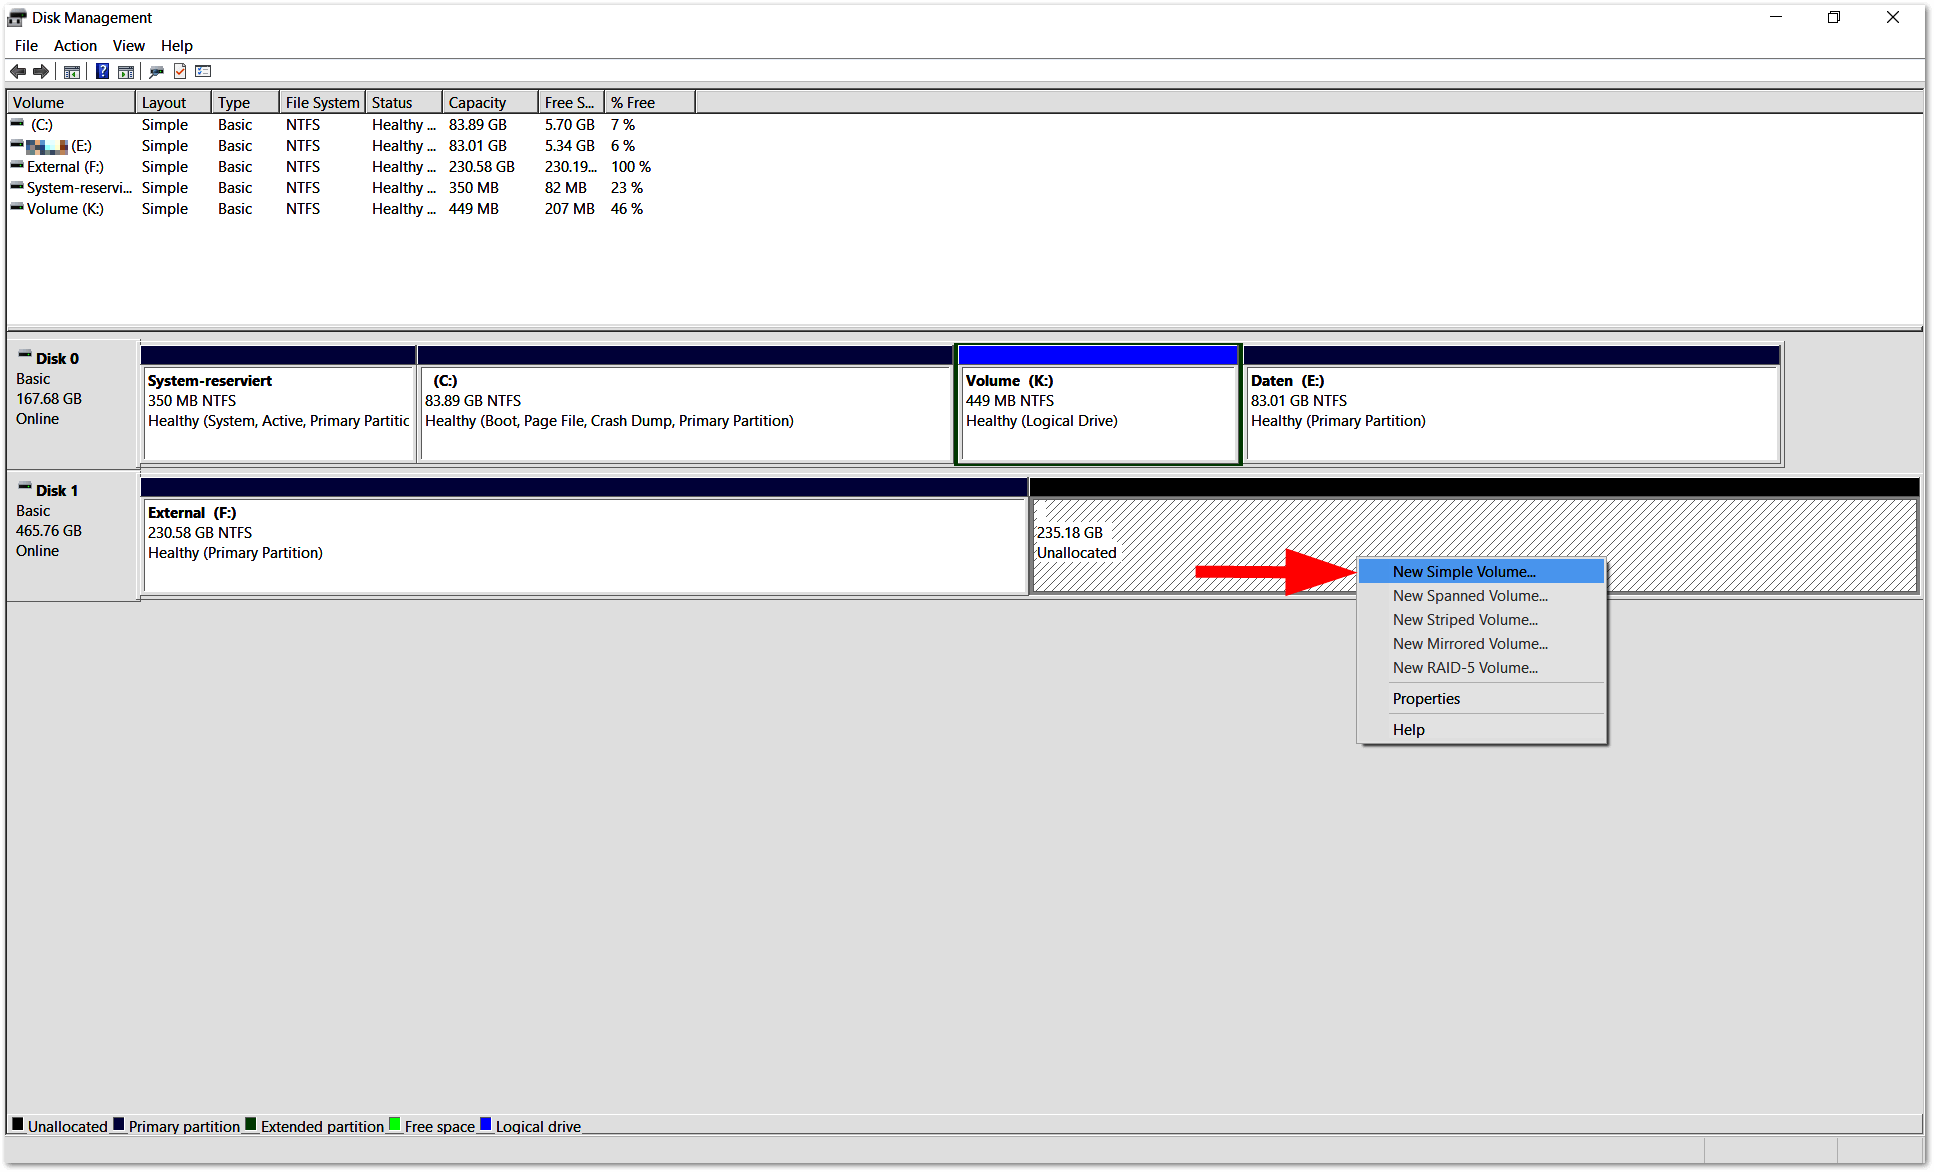Select Properties in the context menu
This screenshot has width=1934, height=1172.
1425,698
